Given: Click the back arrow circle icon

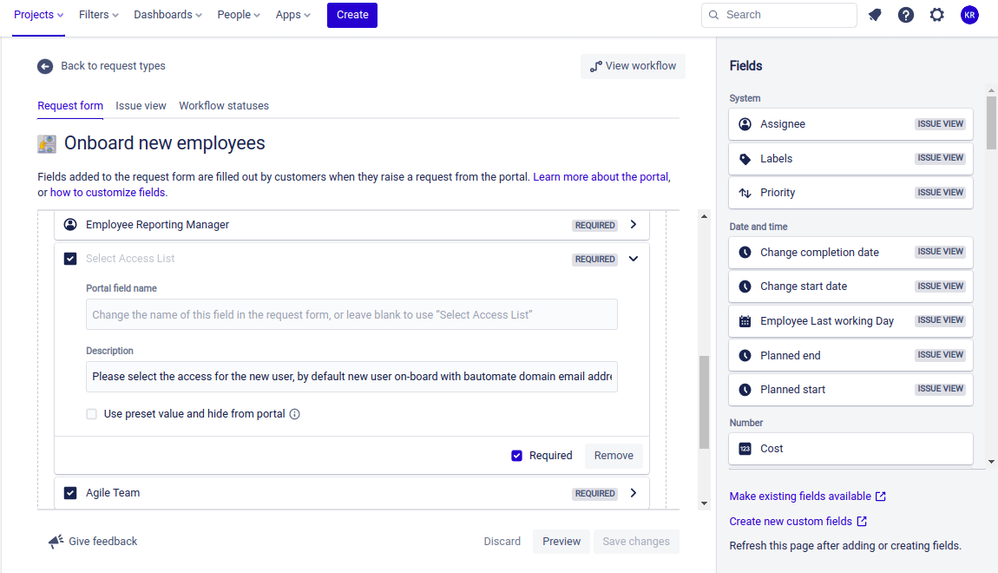Looking at the screenshot, I should [x=45, y=66].
